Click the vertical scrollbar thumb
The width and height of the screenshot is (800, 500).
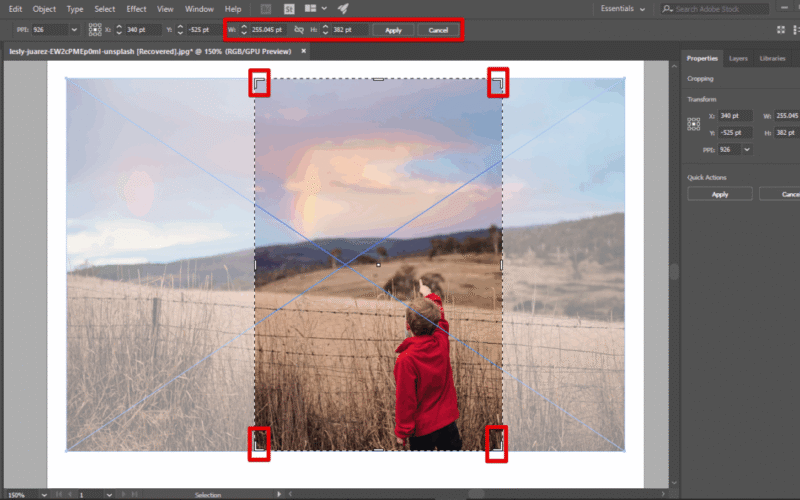[x=674, y=271]
